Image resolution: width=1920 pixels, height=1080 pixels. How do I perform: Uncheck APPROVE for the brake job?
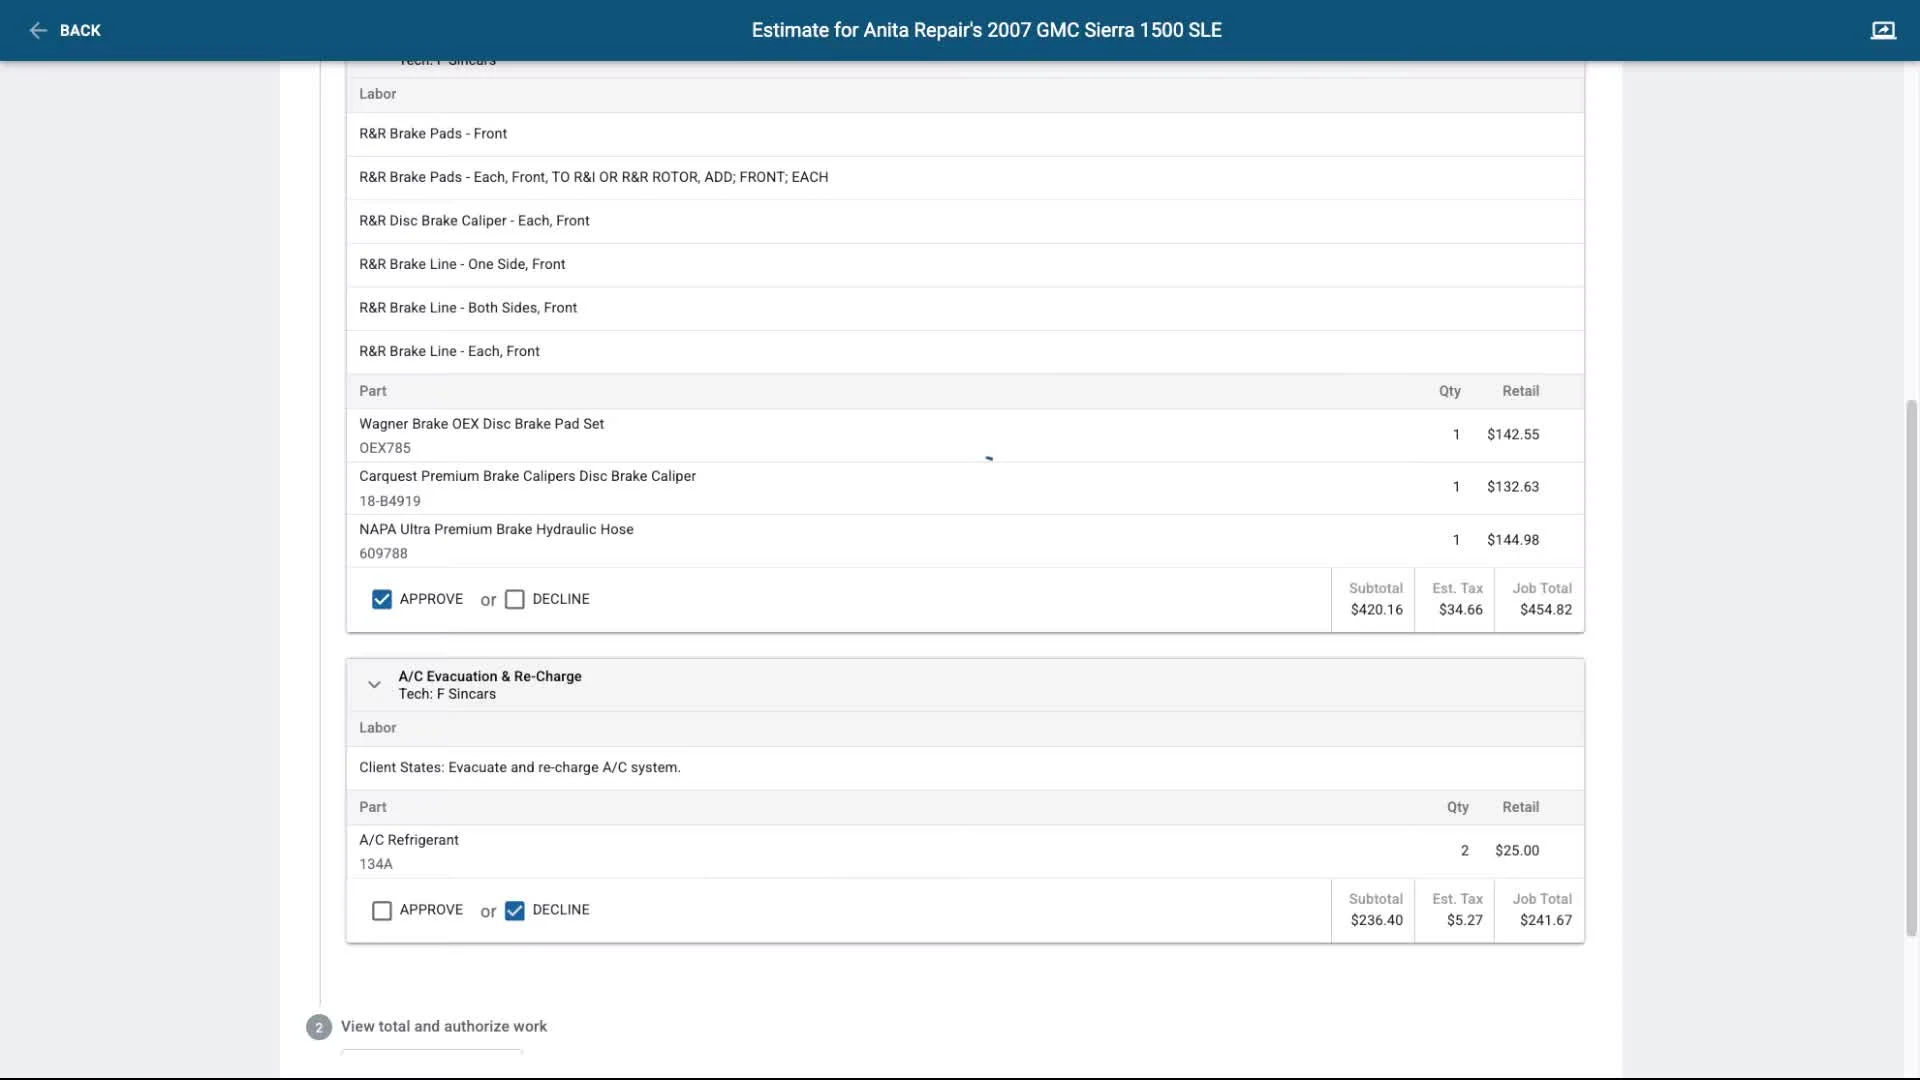[x=382, y=599]
